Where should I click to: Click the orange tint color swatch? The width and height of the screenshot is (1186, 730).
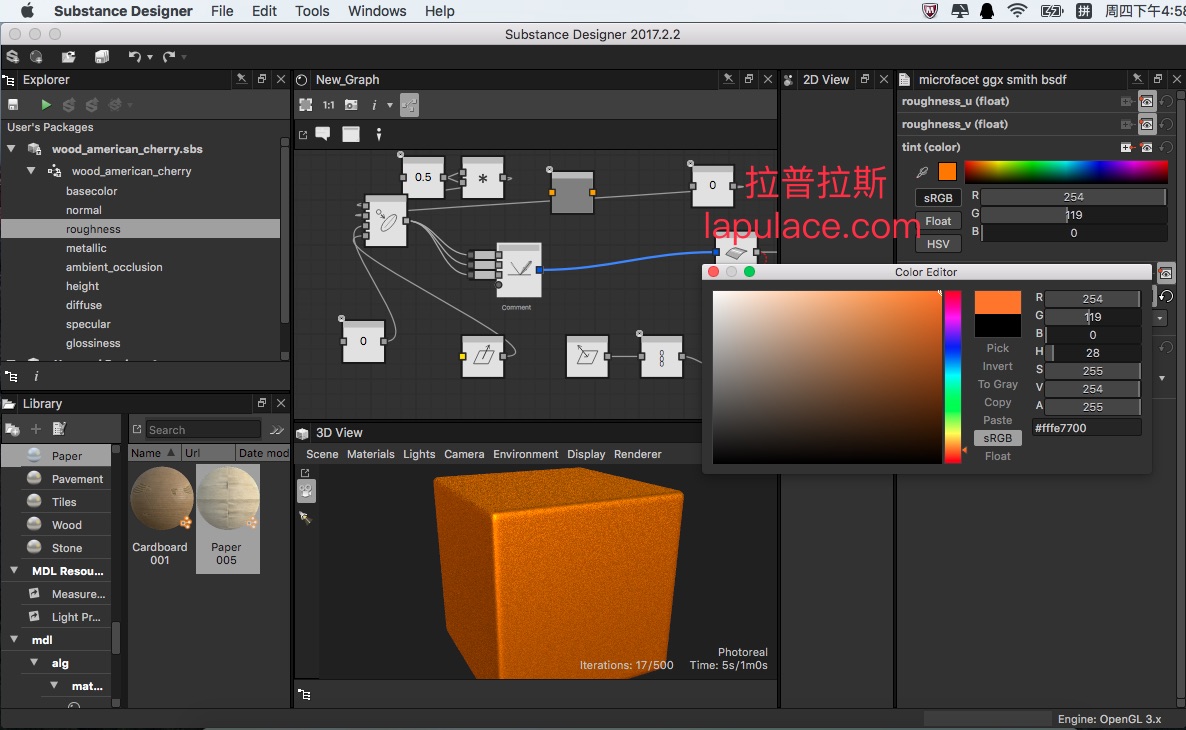tap(947, 172)
